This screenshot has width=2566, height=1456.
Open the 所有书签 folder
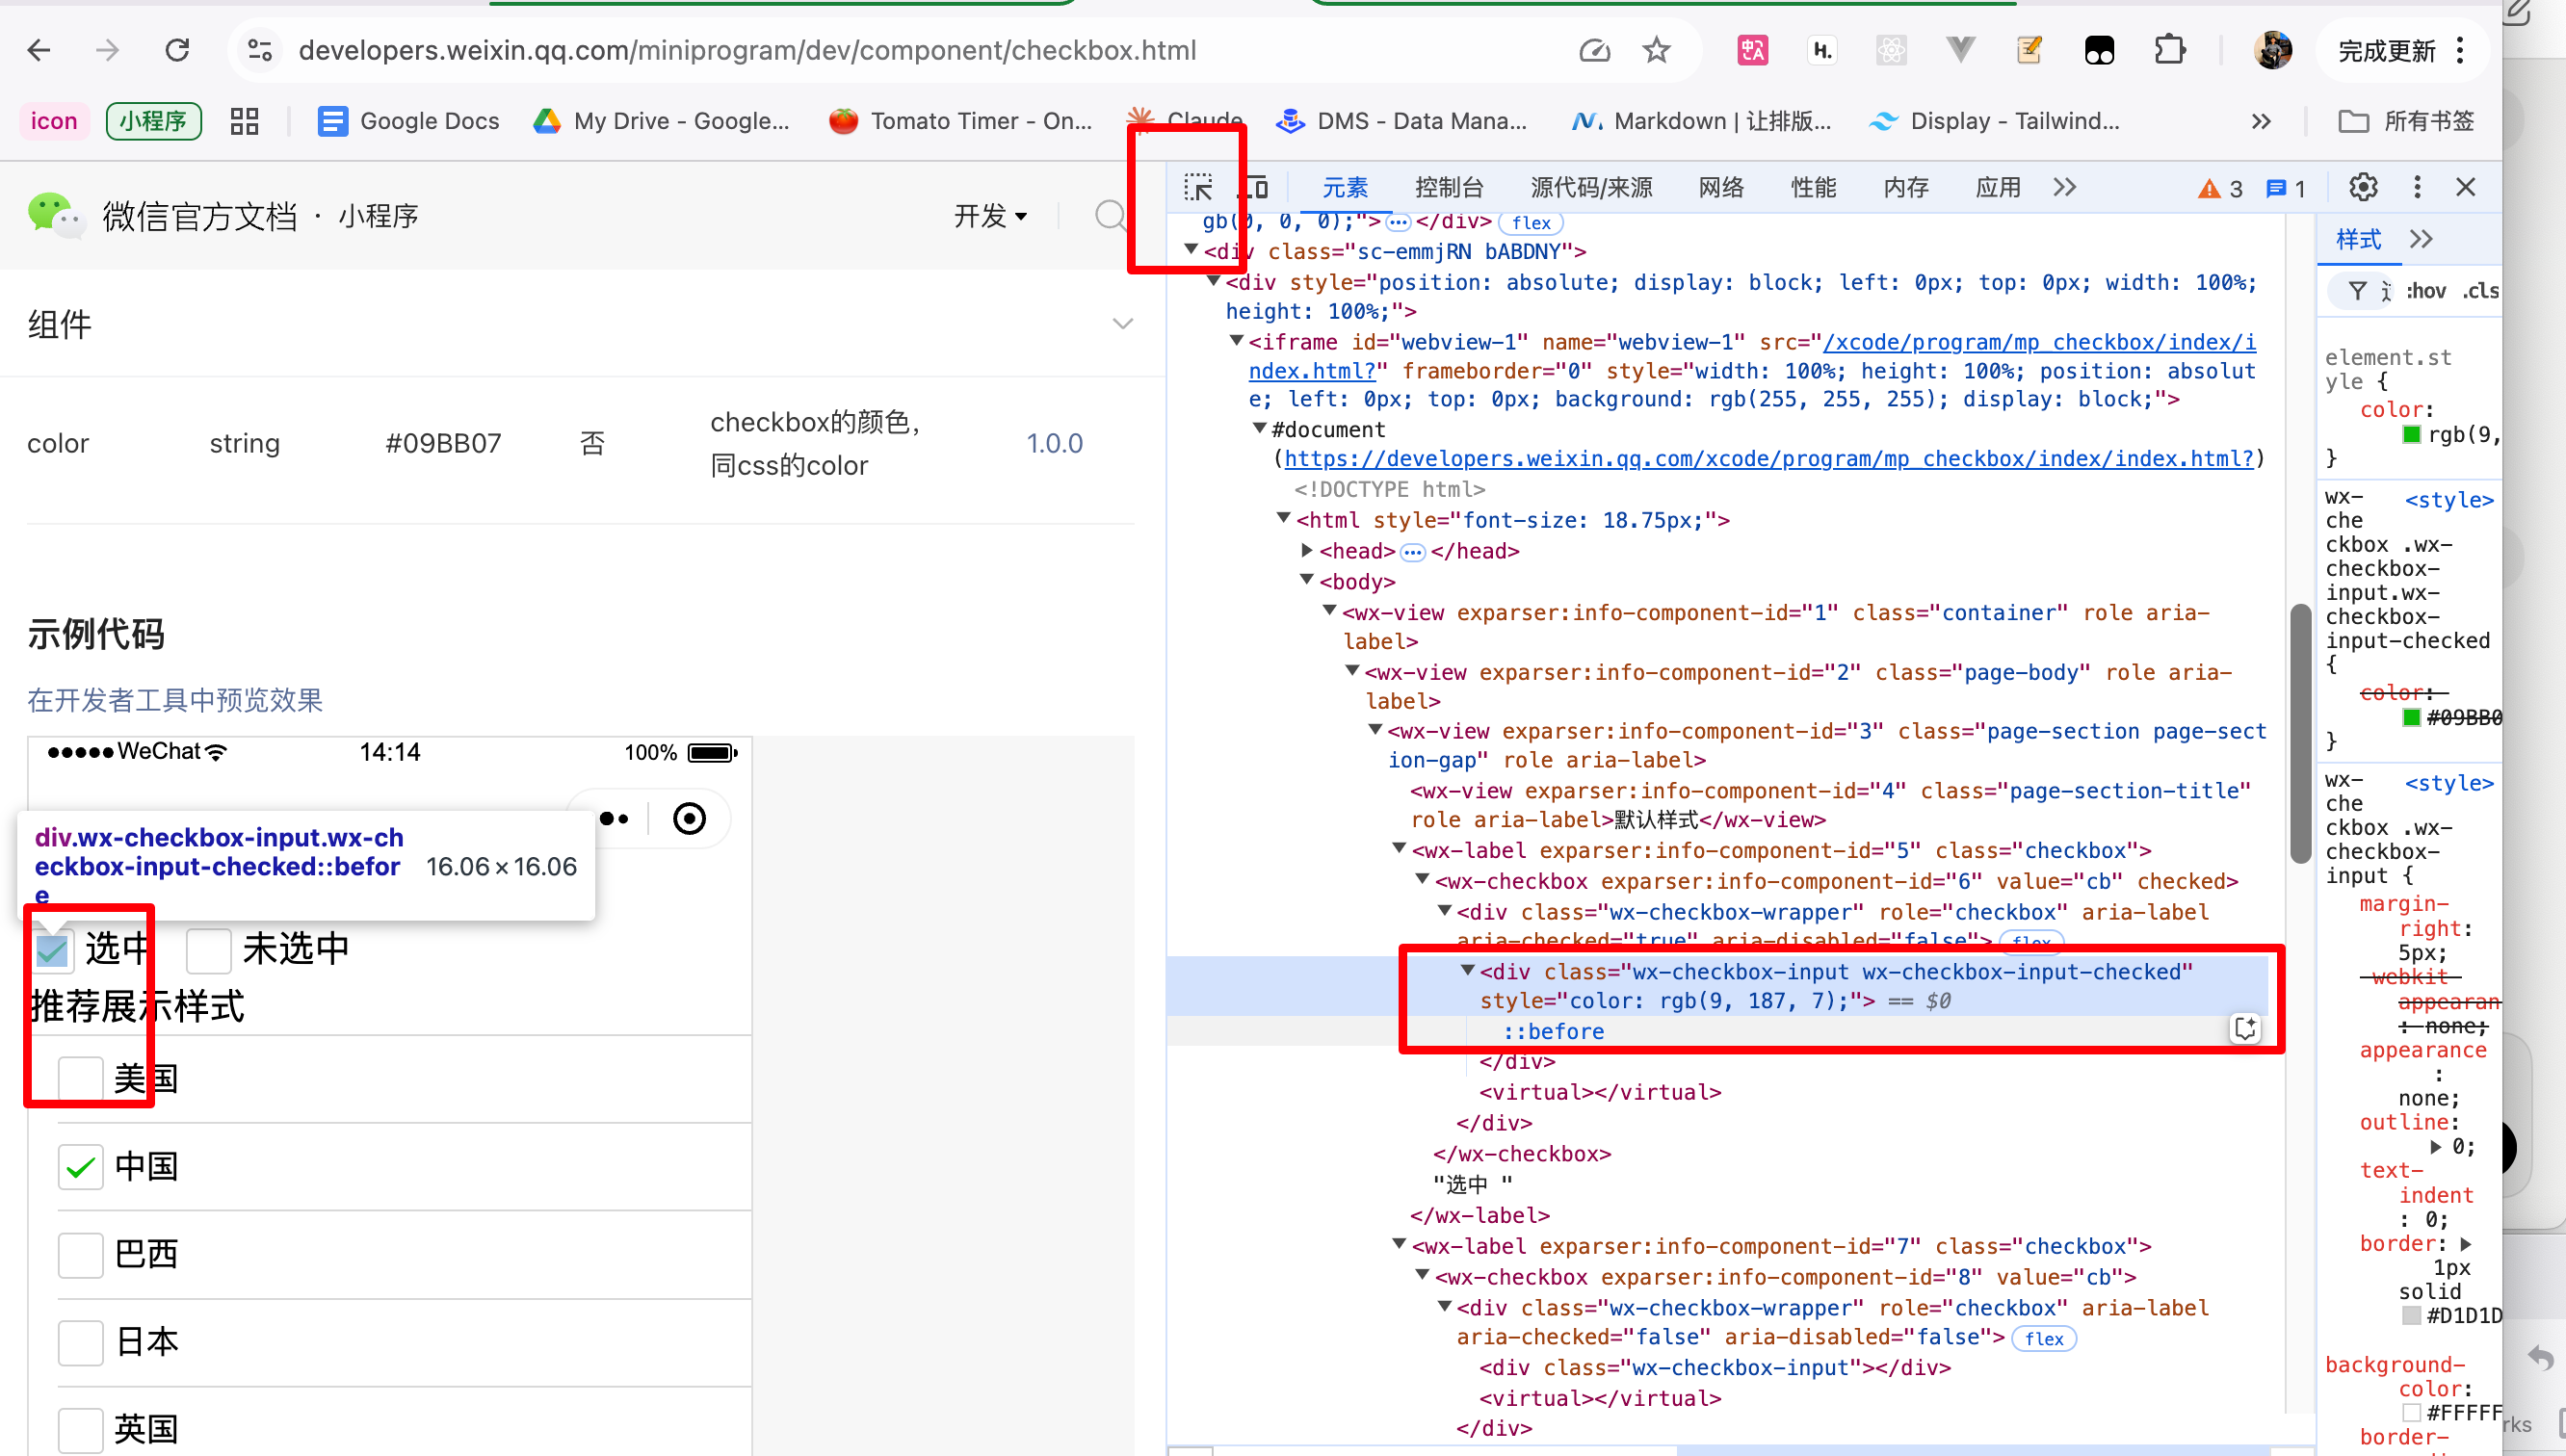(2406, 121)
